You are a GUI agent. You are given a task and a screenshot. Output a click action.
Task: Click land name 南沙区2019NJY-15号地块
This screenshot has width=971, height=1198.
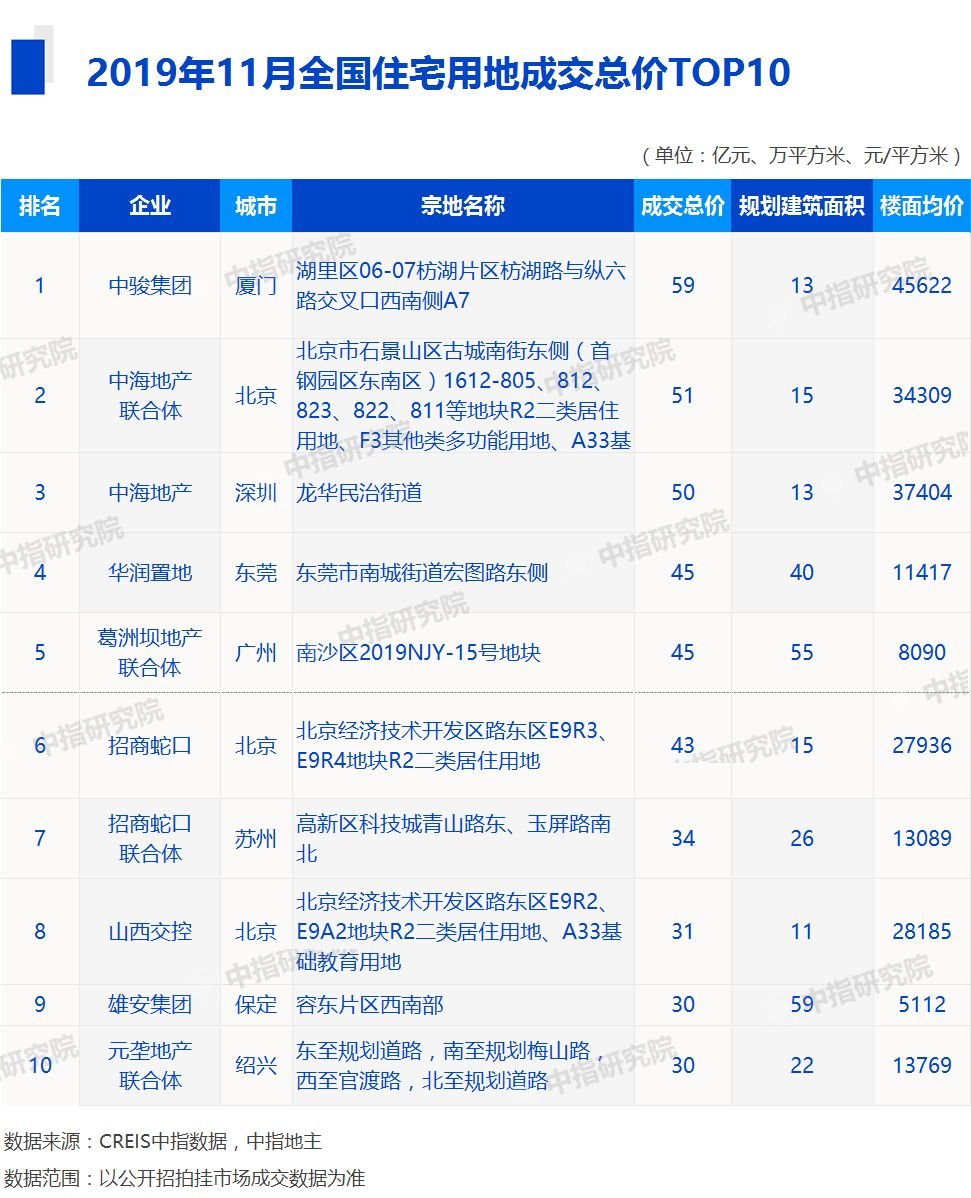(418, 652)
